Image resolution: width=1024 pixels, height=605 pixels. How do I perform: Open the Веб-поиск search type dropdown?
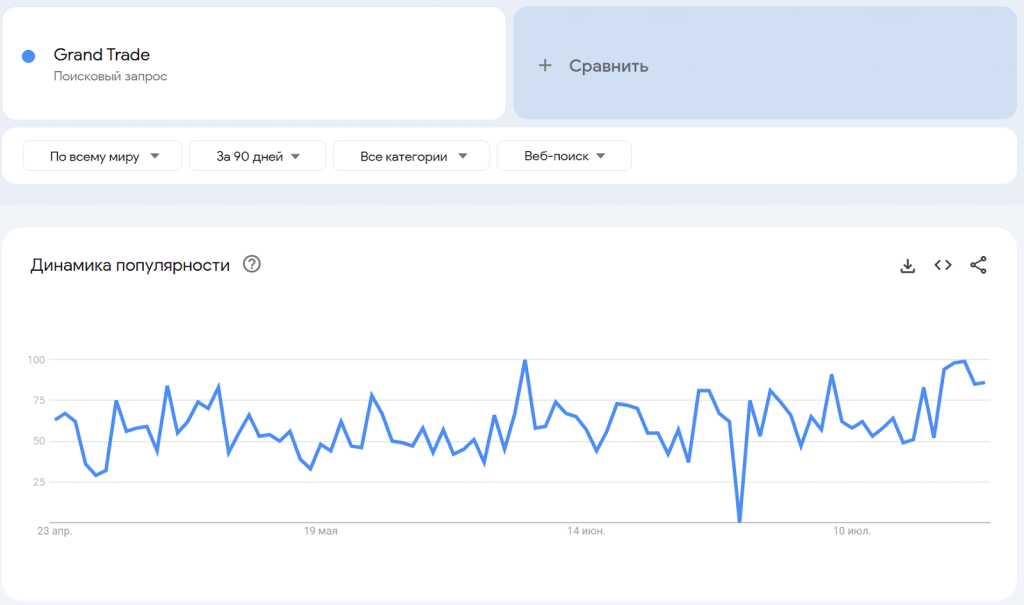point(564,156)
